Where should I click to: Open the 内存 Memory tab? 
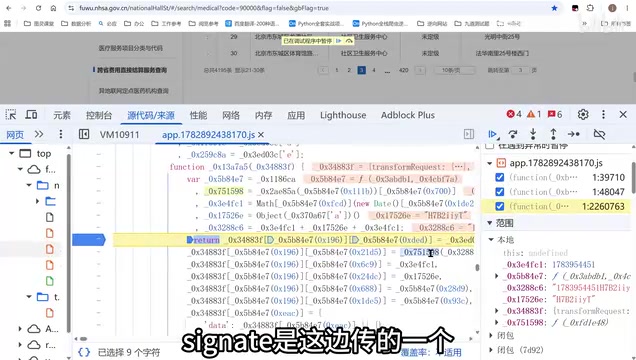263,115
